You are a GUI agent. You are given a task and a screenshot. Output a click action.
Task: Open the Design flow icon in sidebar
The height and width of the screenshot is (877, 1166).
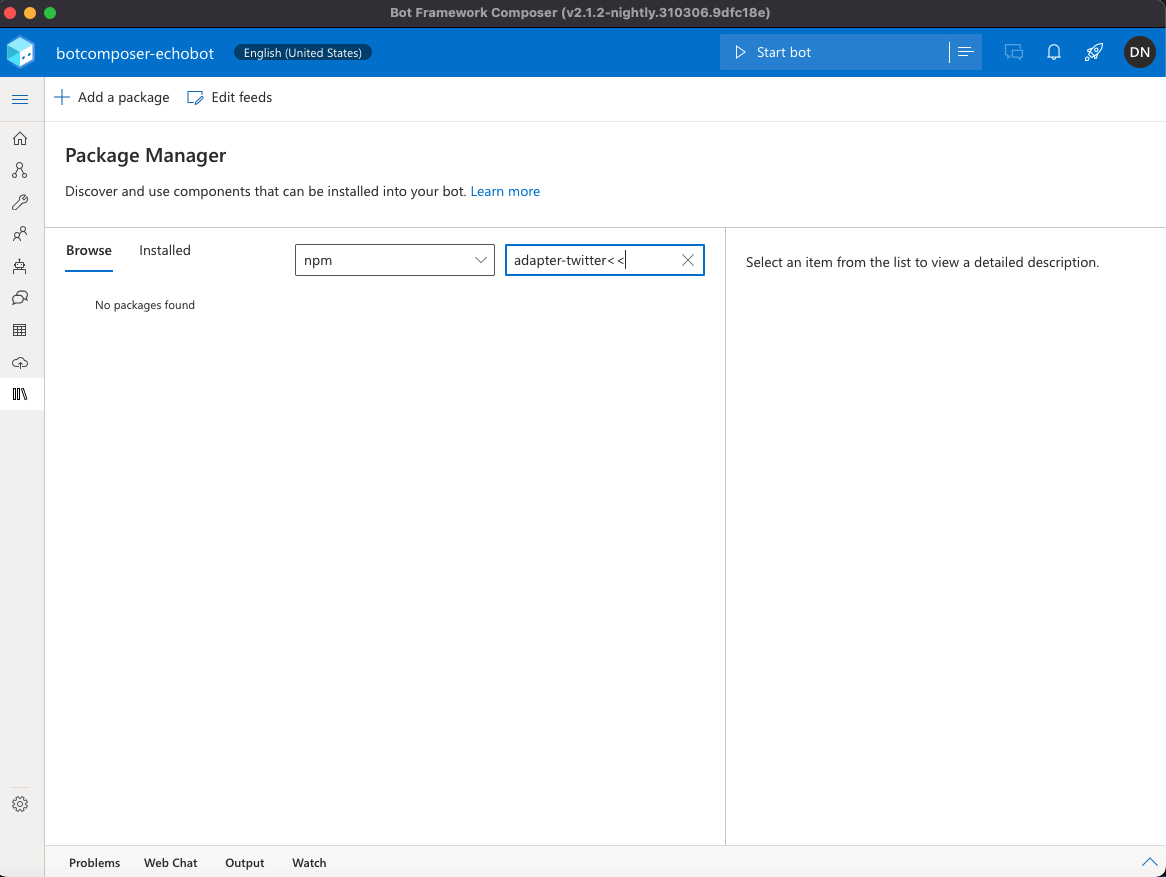[x=20, y=170]
